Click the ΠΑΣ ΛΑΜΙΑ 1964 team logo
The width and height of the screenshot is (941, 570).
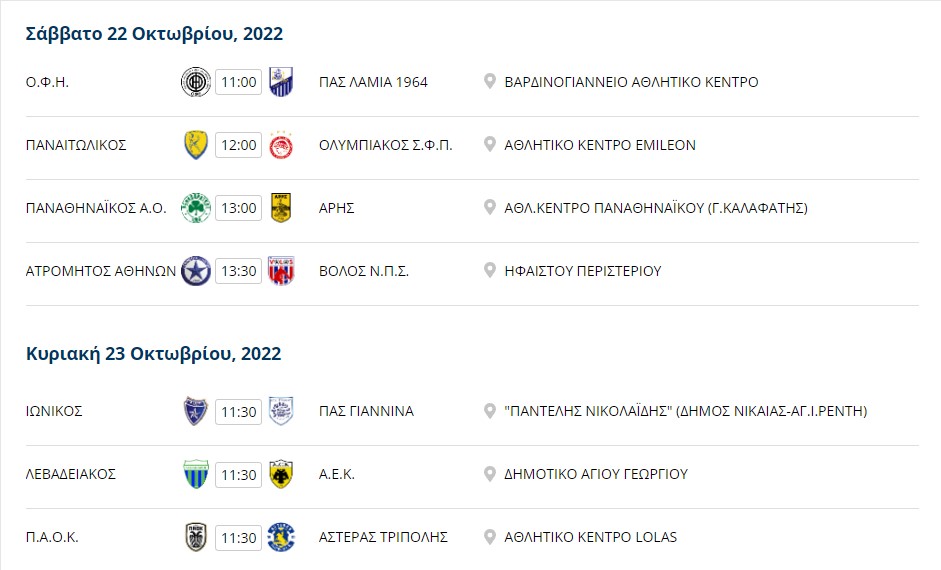[x=281, y=82]
